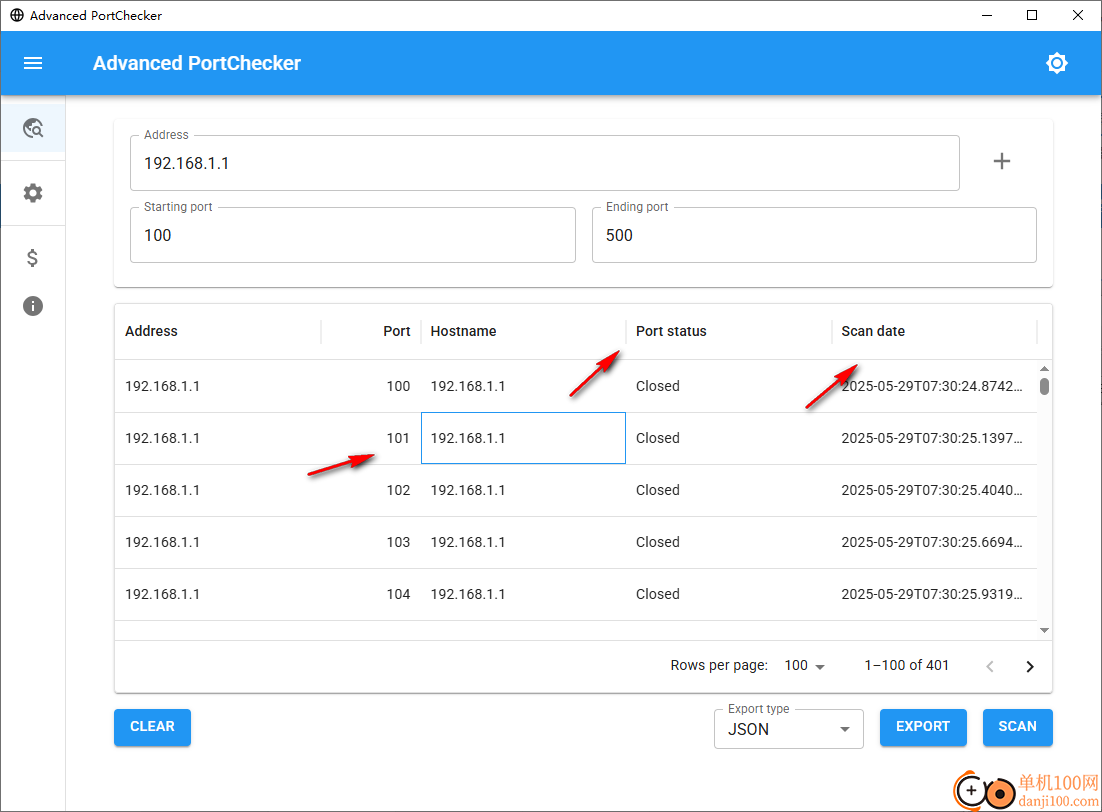The image size is (1102, 812).
Task: Click scan date 2025-05-29T07:30:24.8742
Action: tap(932, 386)
